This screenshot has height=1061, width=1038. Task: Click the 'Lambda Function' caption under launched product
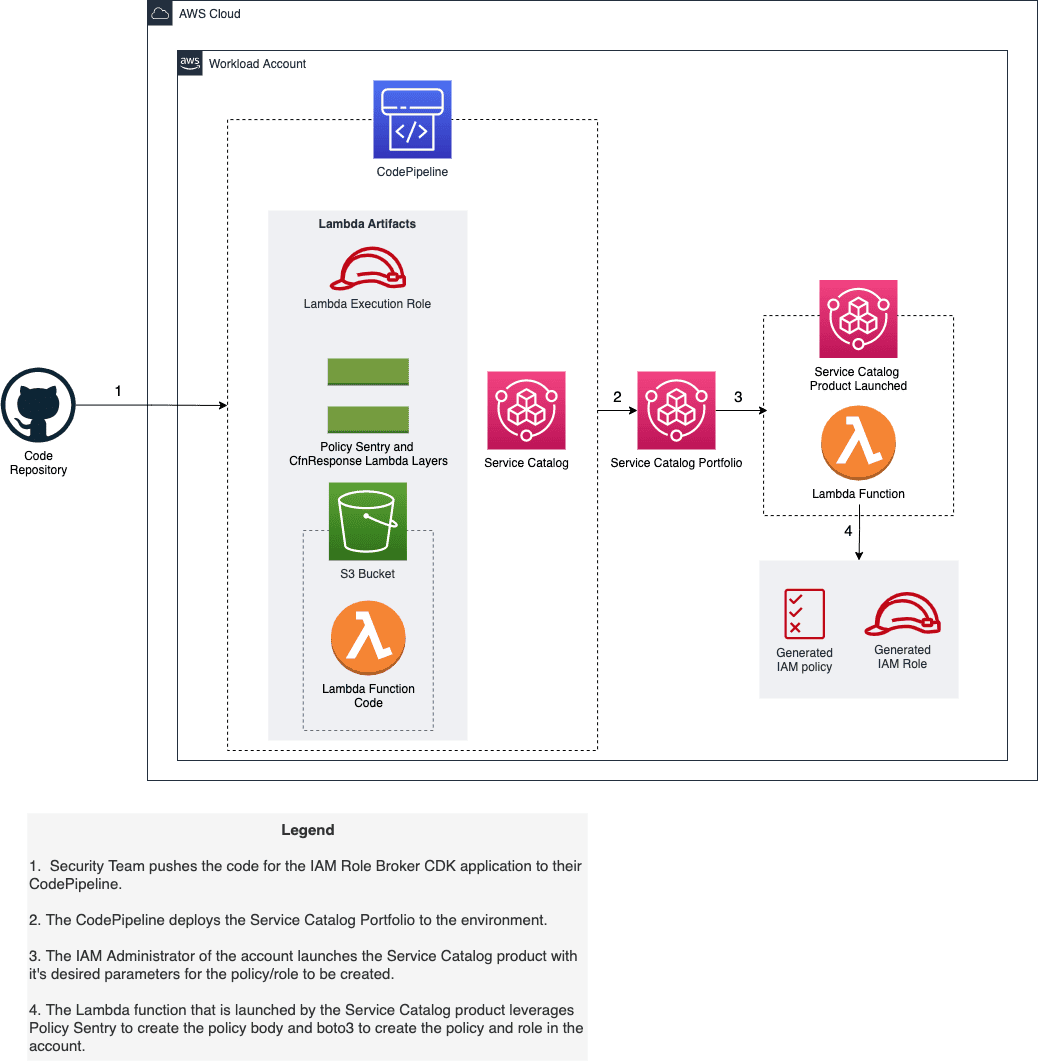(x=858, y=494)
